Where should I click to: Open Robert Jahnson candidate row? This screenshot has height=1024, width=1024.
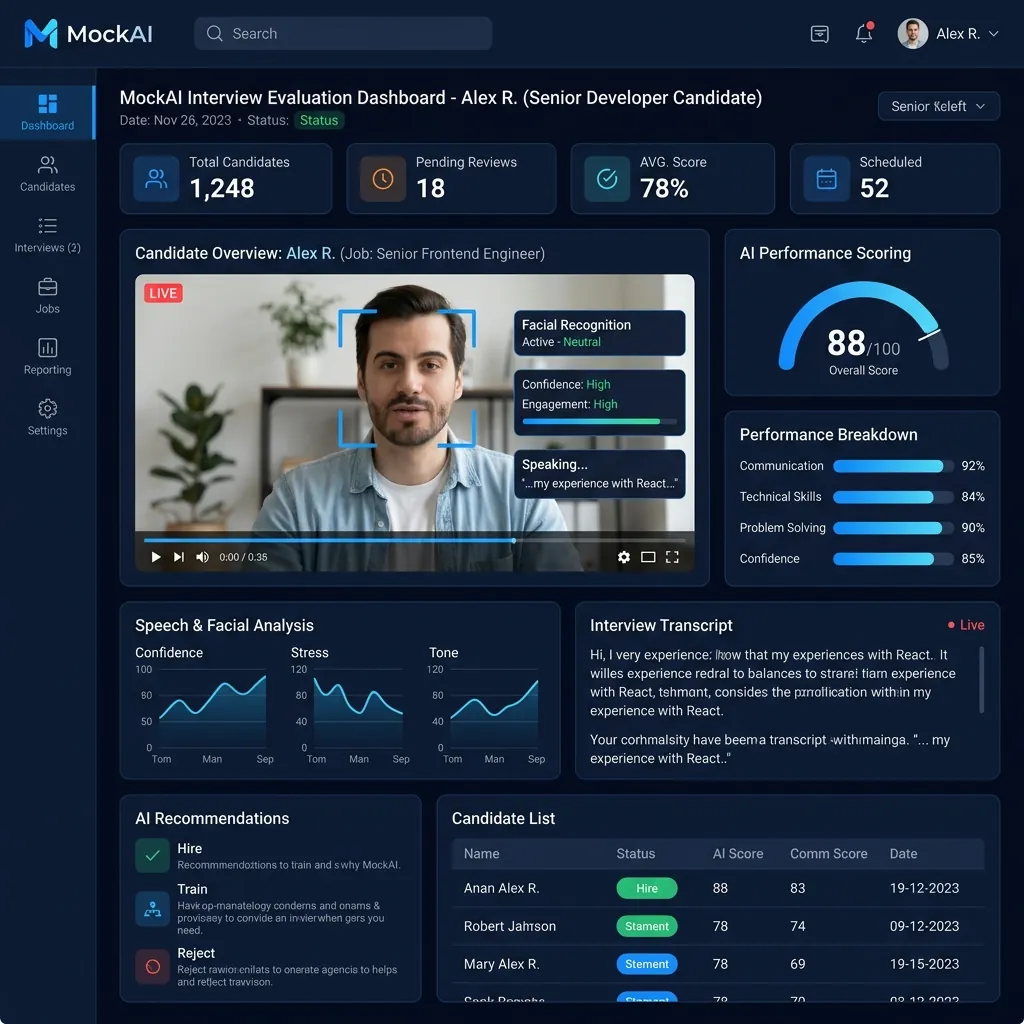click(x=718, y=926)
